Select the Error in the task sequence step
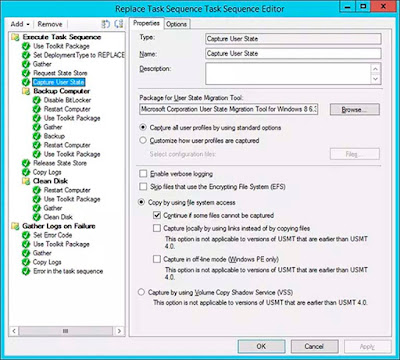The height and width of the screenshot is (360, 400). pyautogui.click(x=68, y=271)
